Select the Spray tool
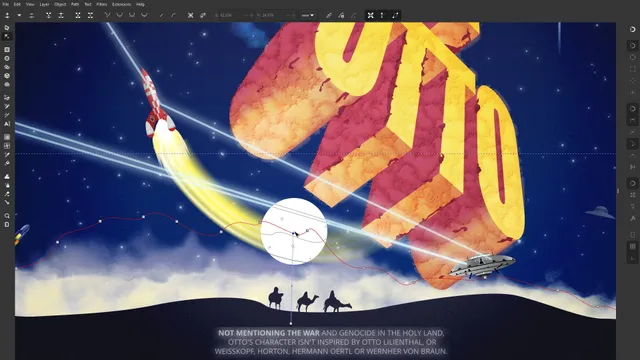 (7, 185)
